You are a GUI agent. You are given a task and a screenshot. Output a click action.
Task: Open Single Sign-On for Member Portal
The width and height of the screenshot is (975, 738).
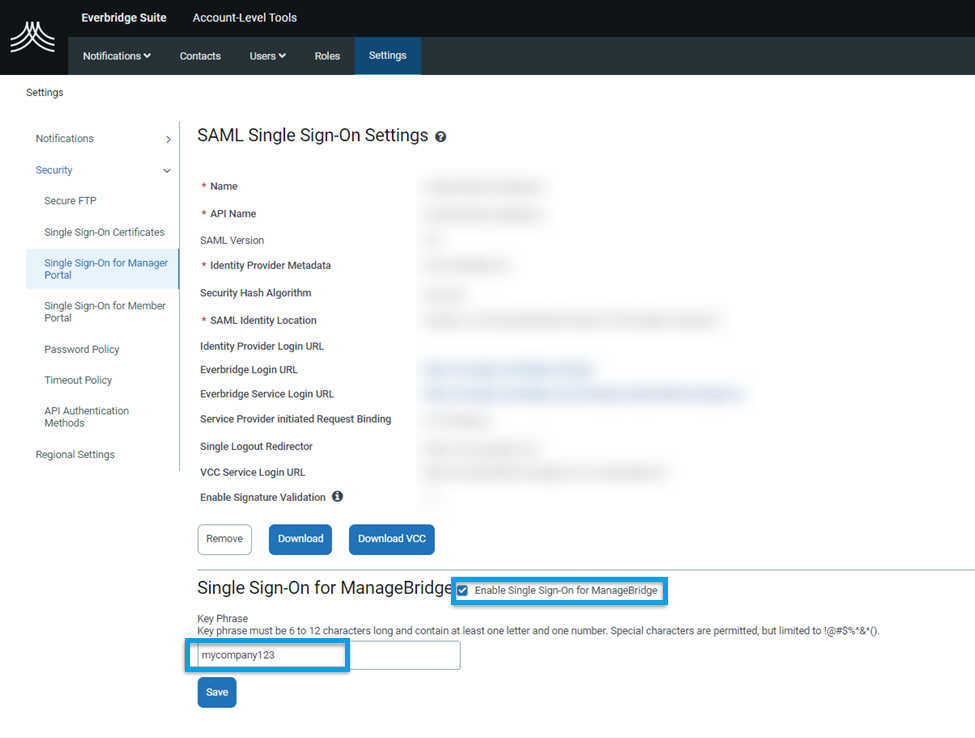pyautogui.click(x=103, y=311)
